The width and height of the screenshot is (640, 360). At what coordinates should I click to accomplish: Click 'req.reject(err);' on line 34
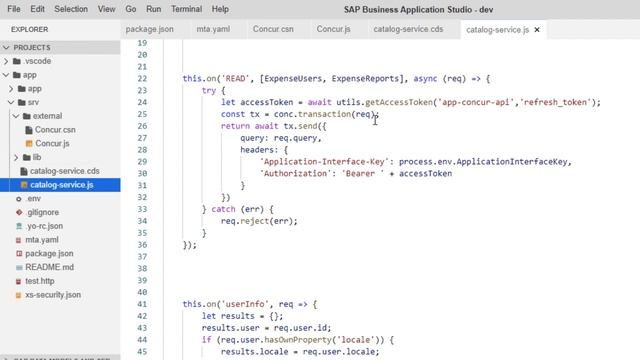pos(259,221)
